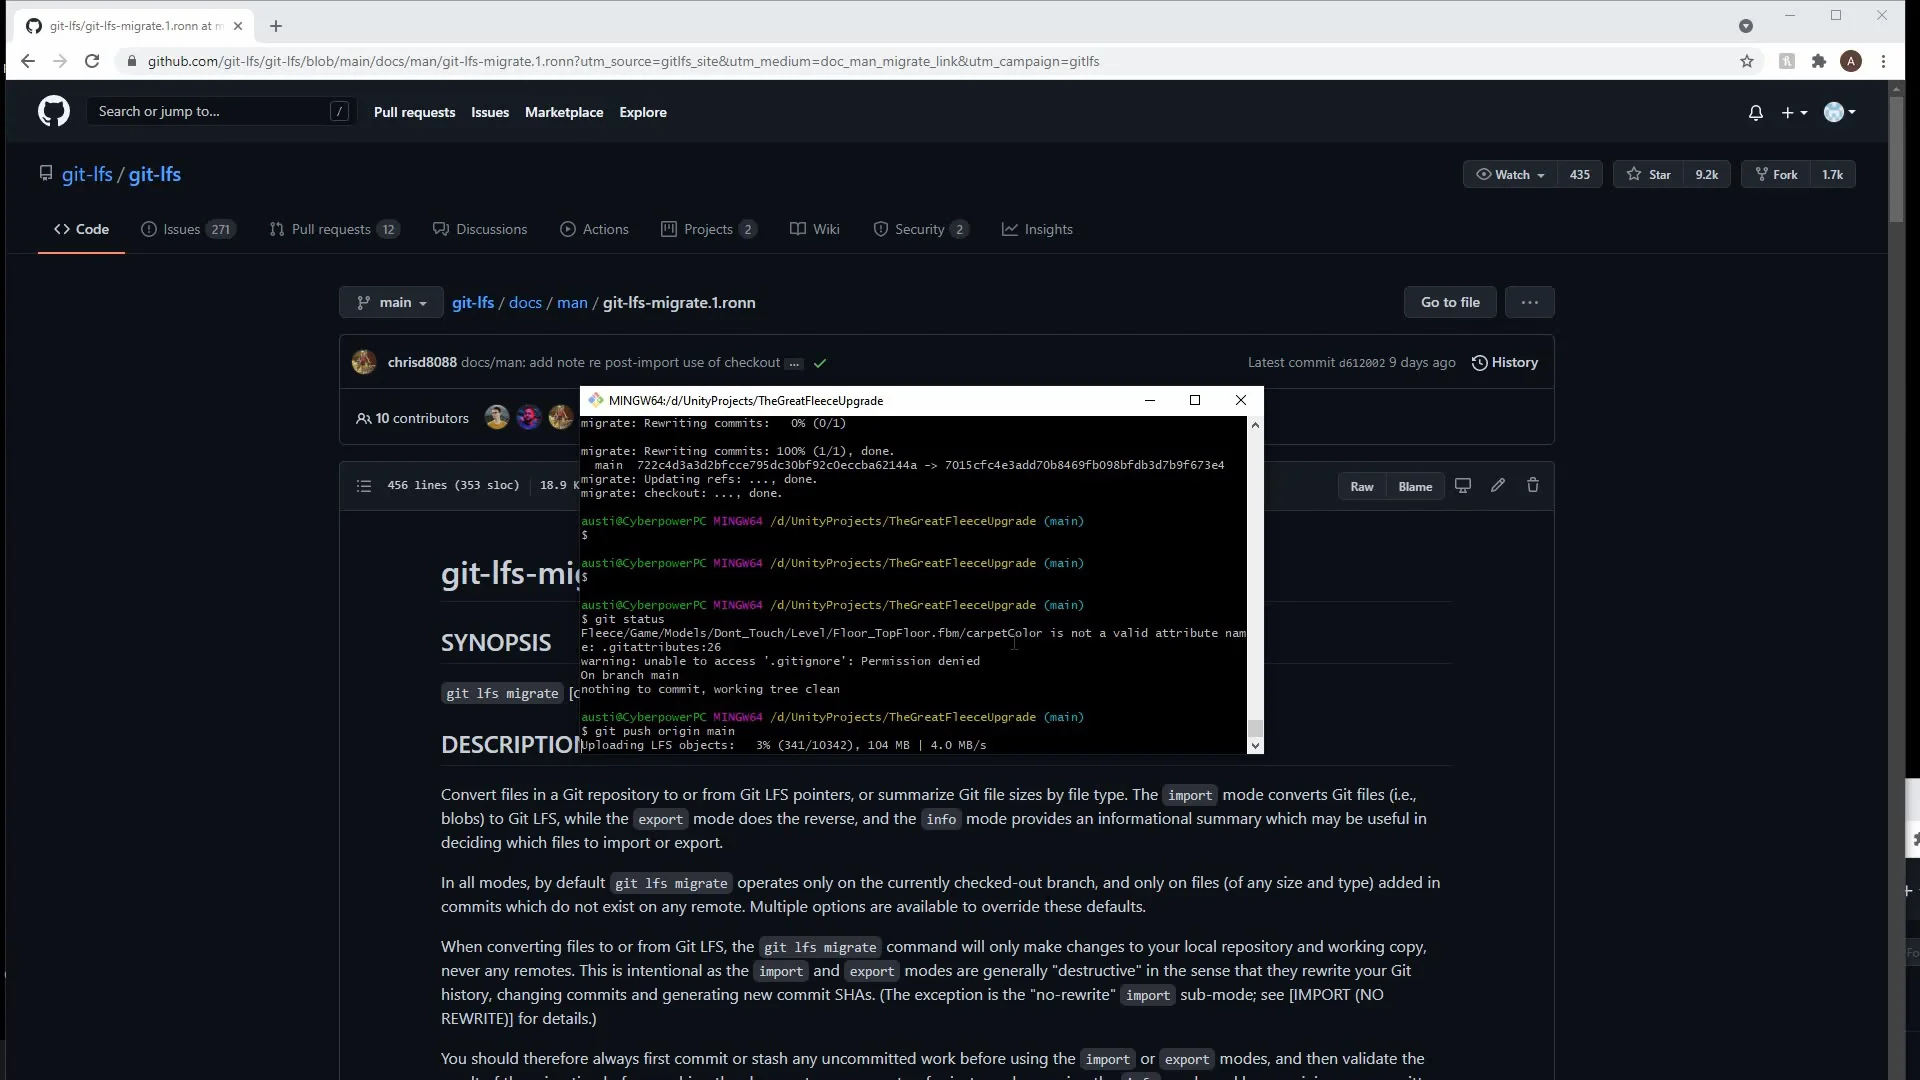Open the 10 contributors list
Viewport: 1920px width, 1080px height.
[x=412, y=418]
